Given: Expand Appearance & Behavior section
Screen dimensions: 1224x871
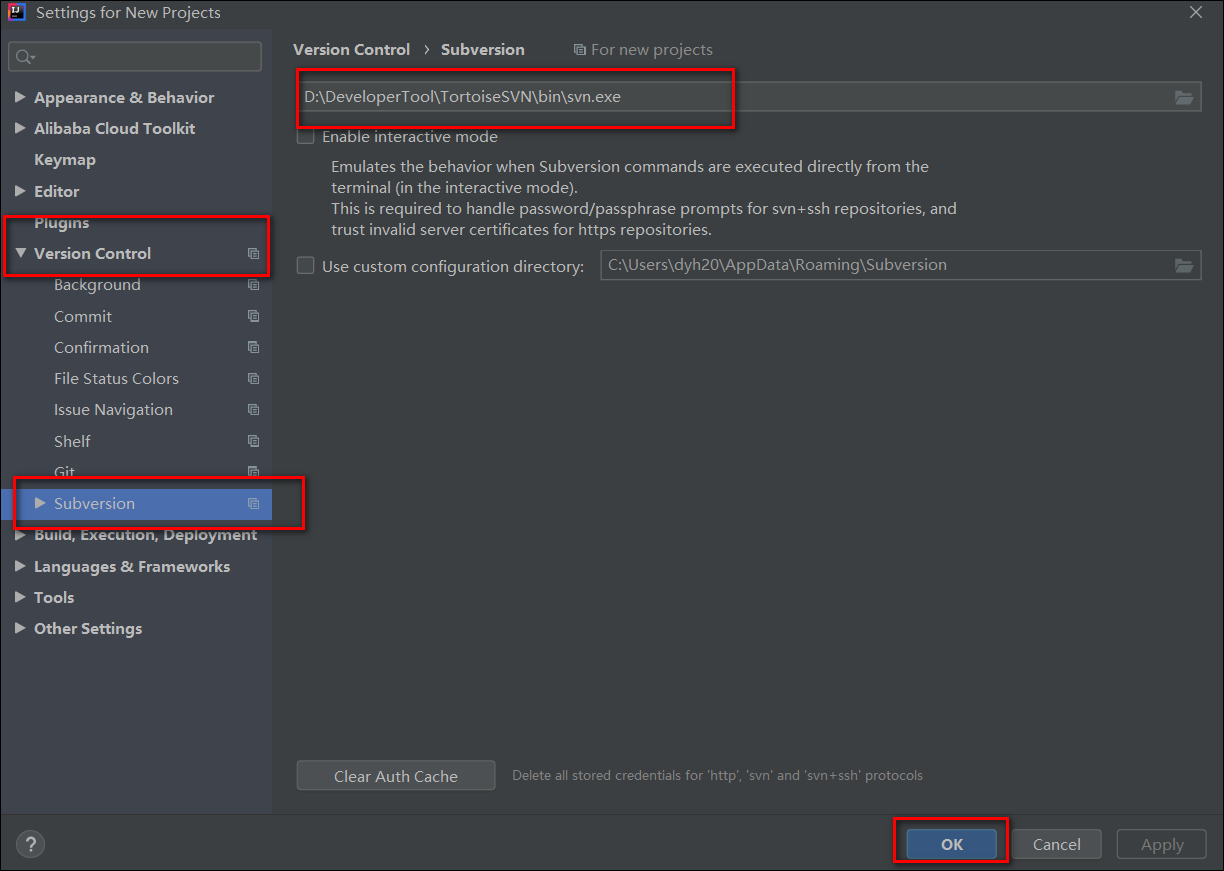Looking at the screenshot, I should point(21,98).
